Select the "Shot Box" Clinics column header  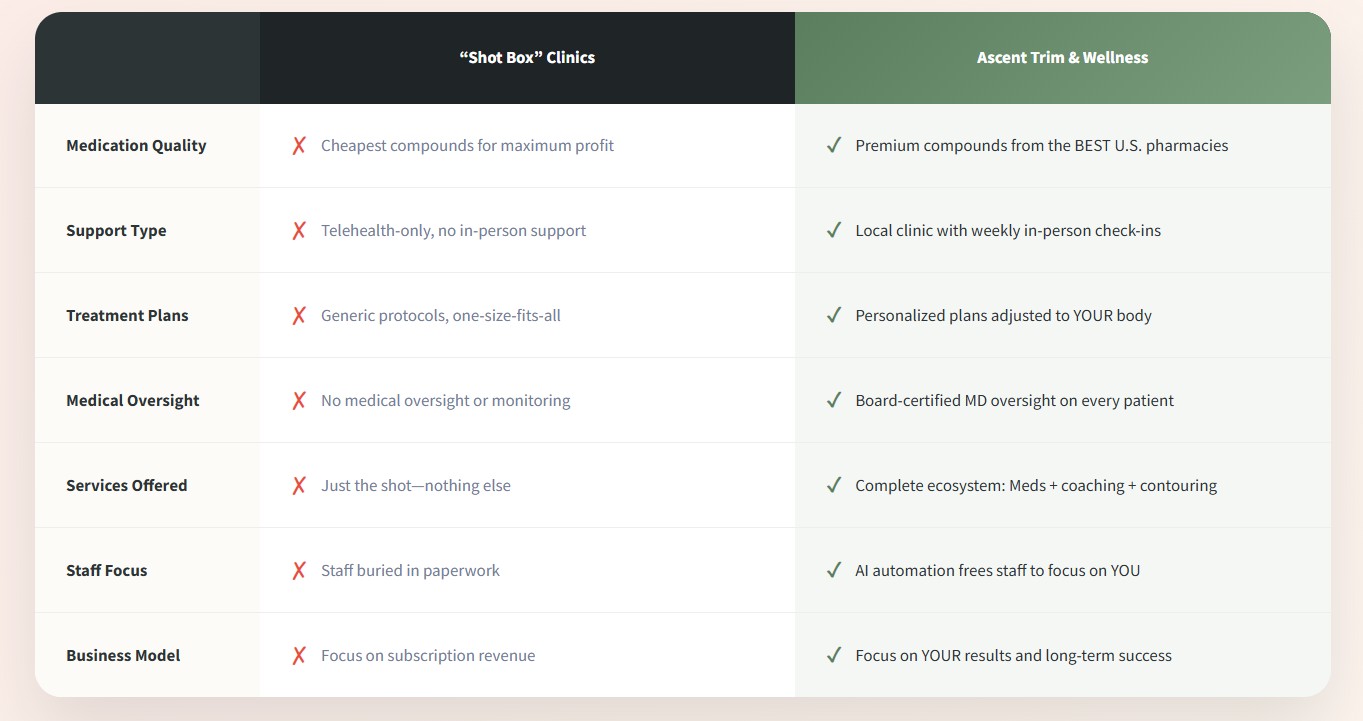tap(527, 58)
